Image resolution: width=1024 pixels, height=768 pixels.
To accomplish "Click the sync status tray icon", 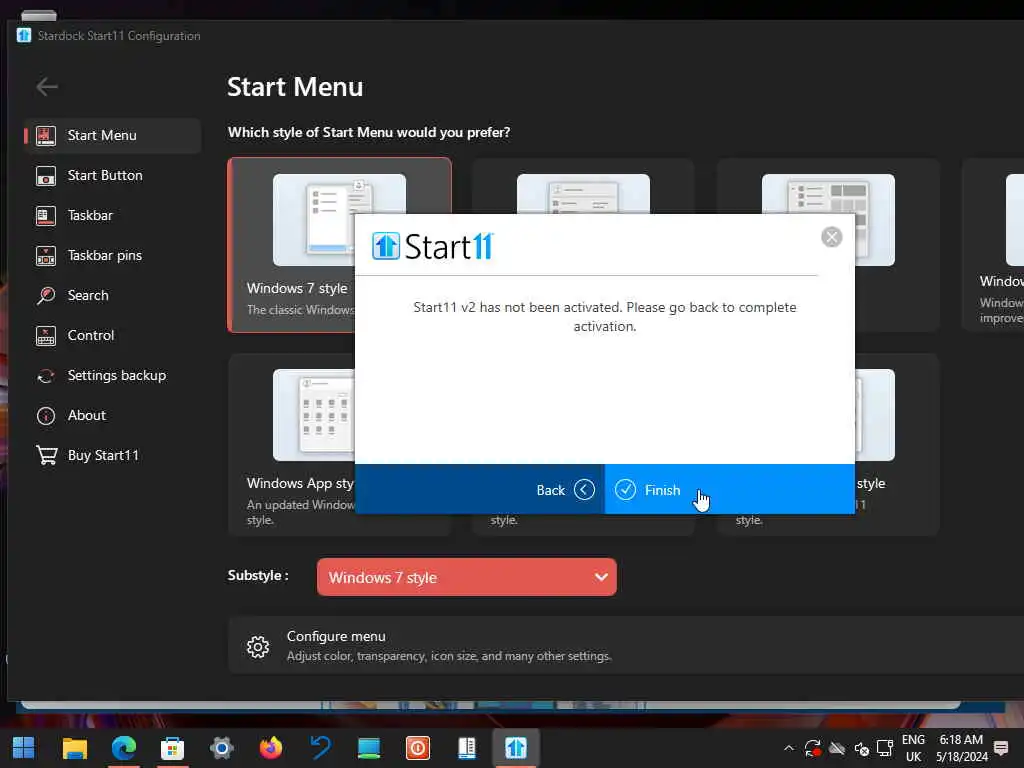I will click(x=813, y=748).
